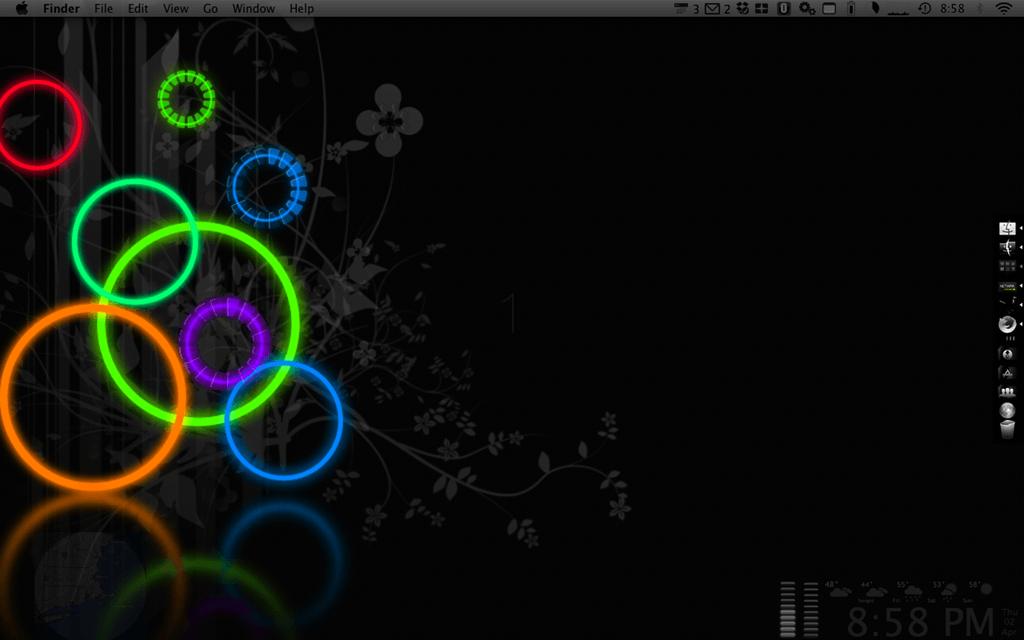Expand the app grid stack in the dock

[1006, 264]
